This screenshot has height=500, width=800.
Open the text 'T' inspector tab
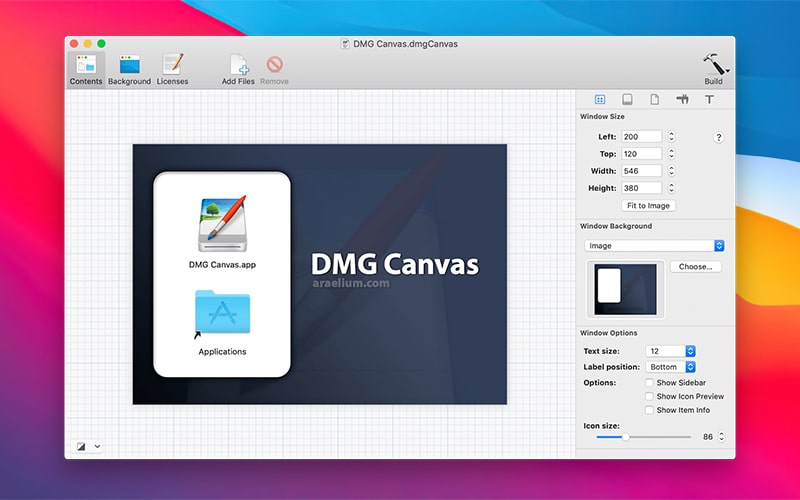709,100
